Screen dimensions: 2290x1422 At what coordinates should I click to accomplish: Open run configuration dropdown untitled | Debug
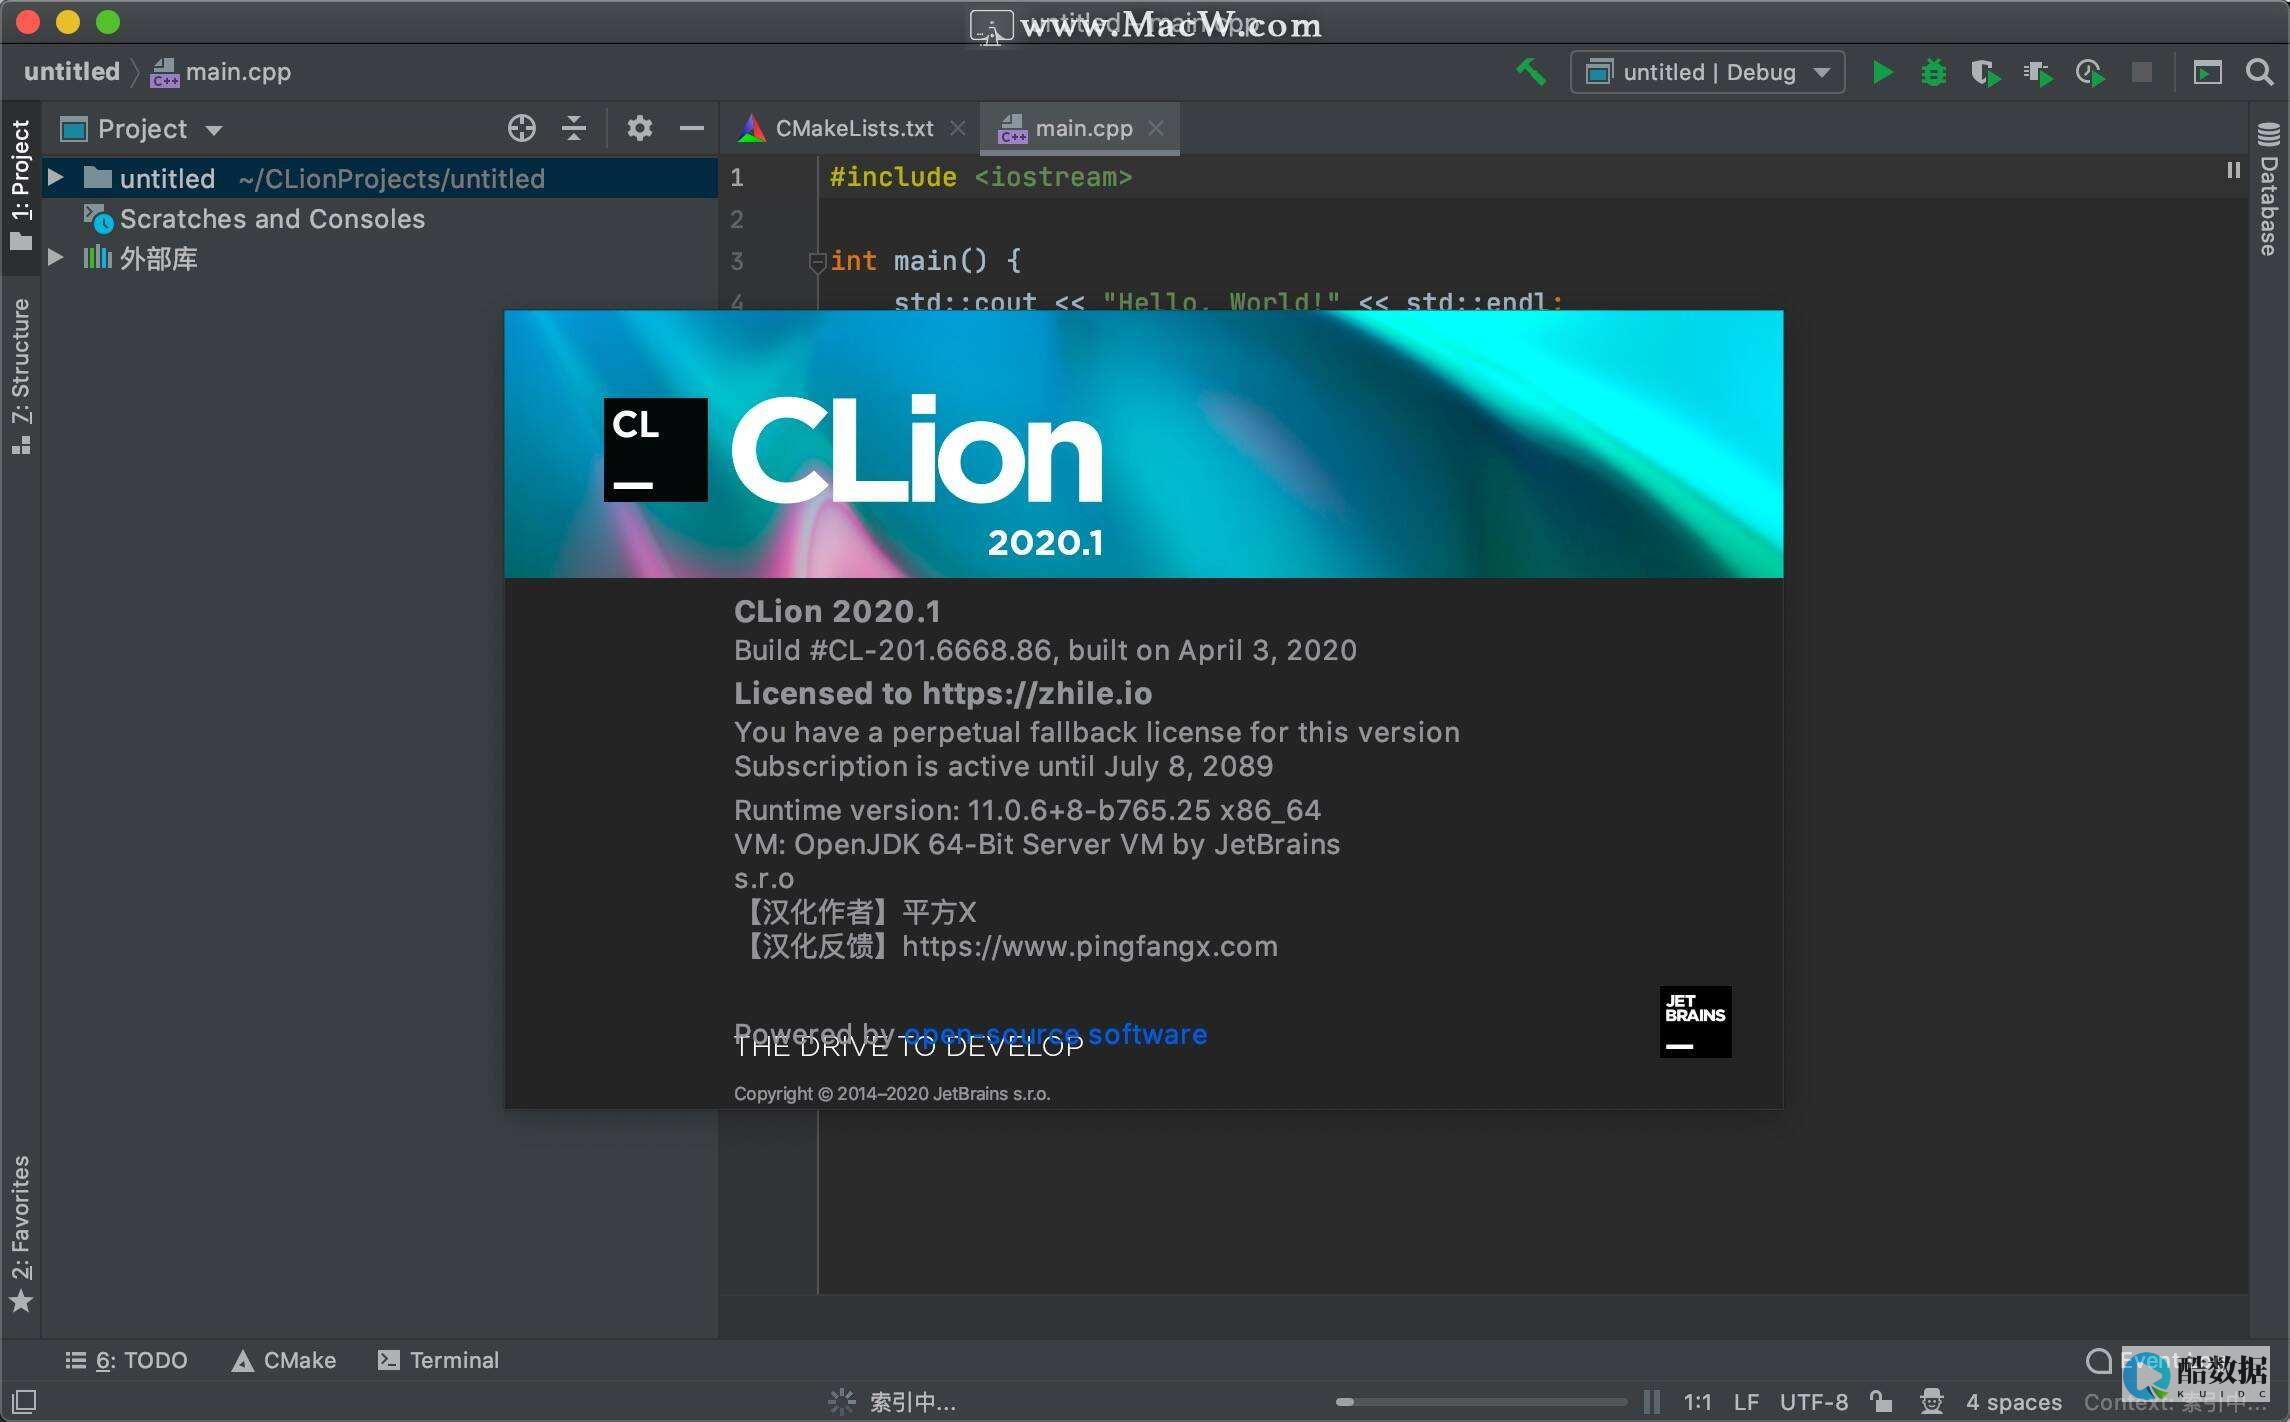(1707, 72)
